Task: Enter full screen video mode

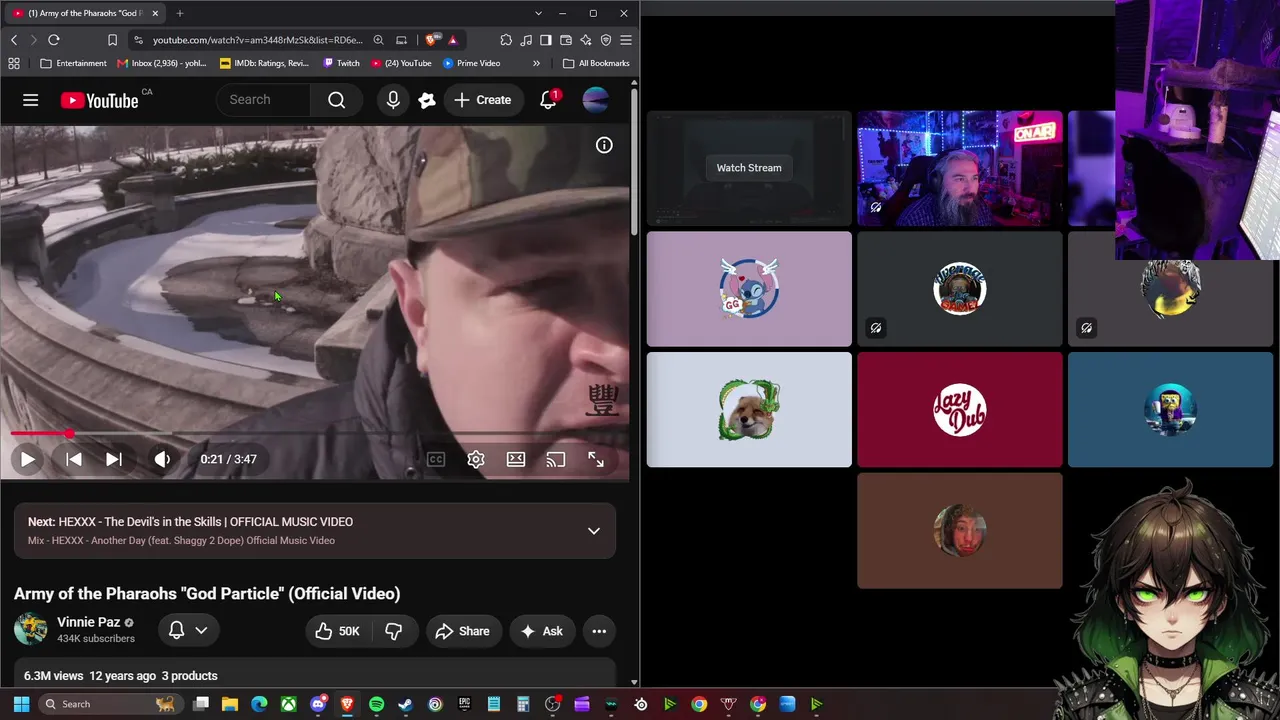Action: point(596,459)
